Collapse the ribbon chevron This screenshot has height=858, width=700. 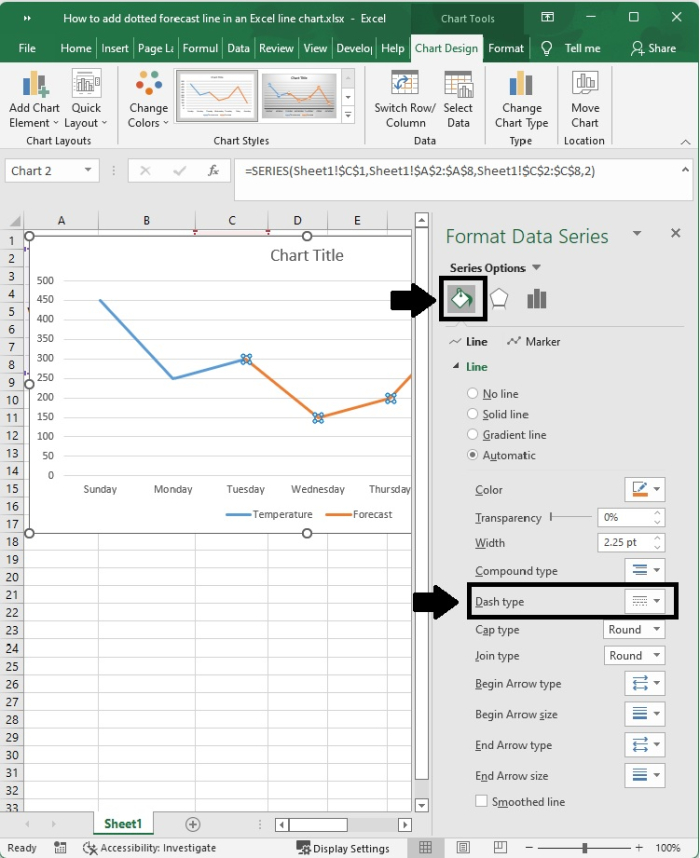click(x=685, y=142)
